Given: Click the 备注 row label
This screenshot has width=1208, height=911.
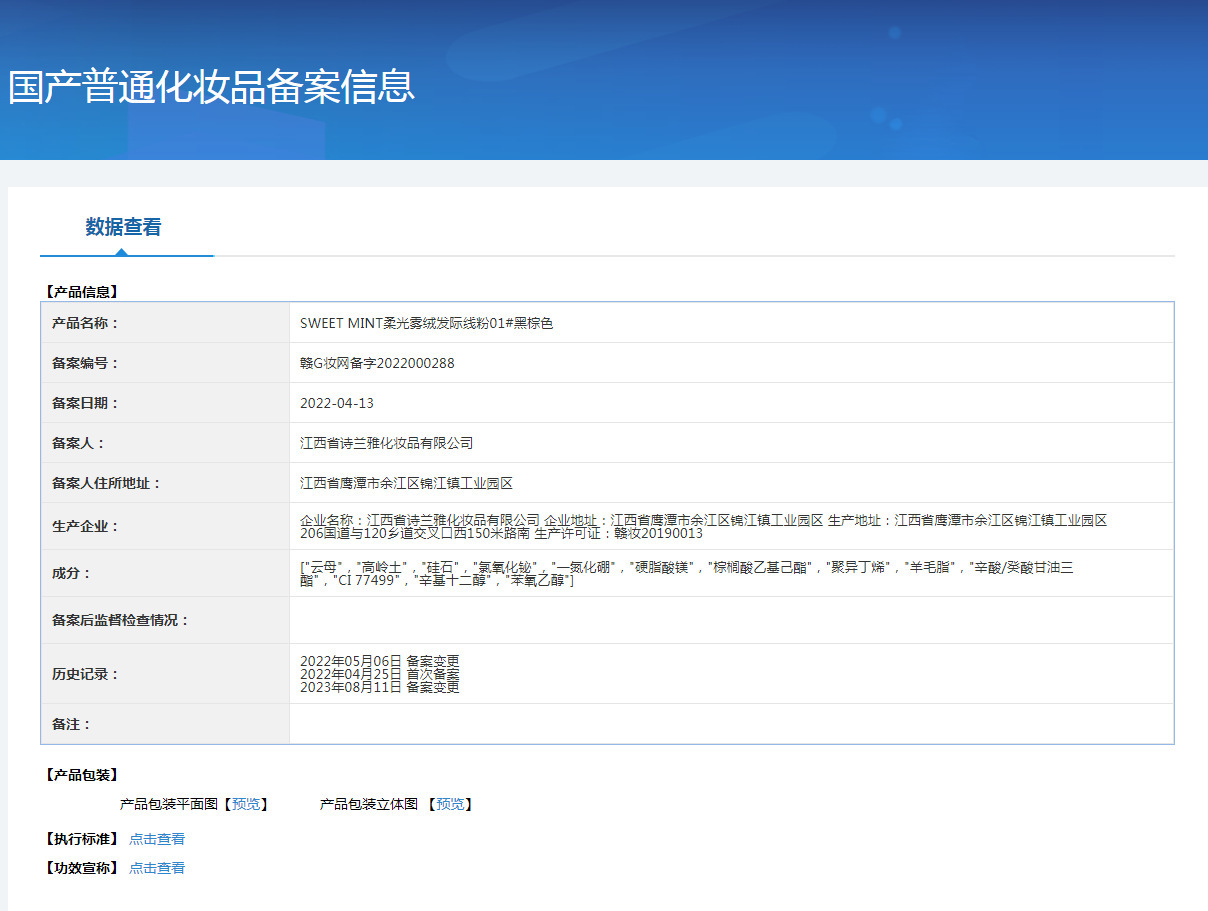Looking at the screenshot, I should (71, 724).
